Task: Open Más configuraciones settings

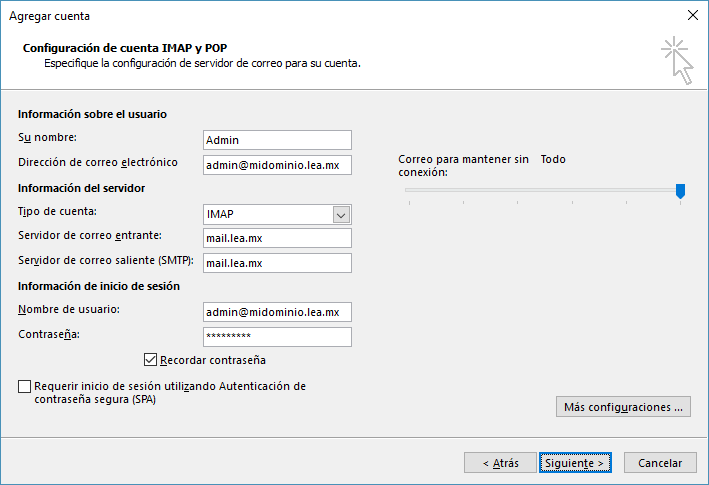Action: click(623, 407)
